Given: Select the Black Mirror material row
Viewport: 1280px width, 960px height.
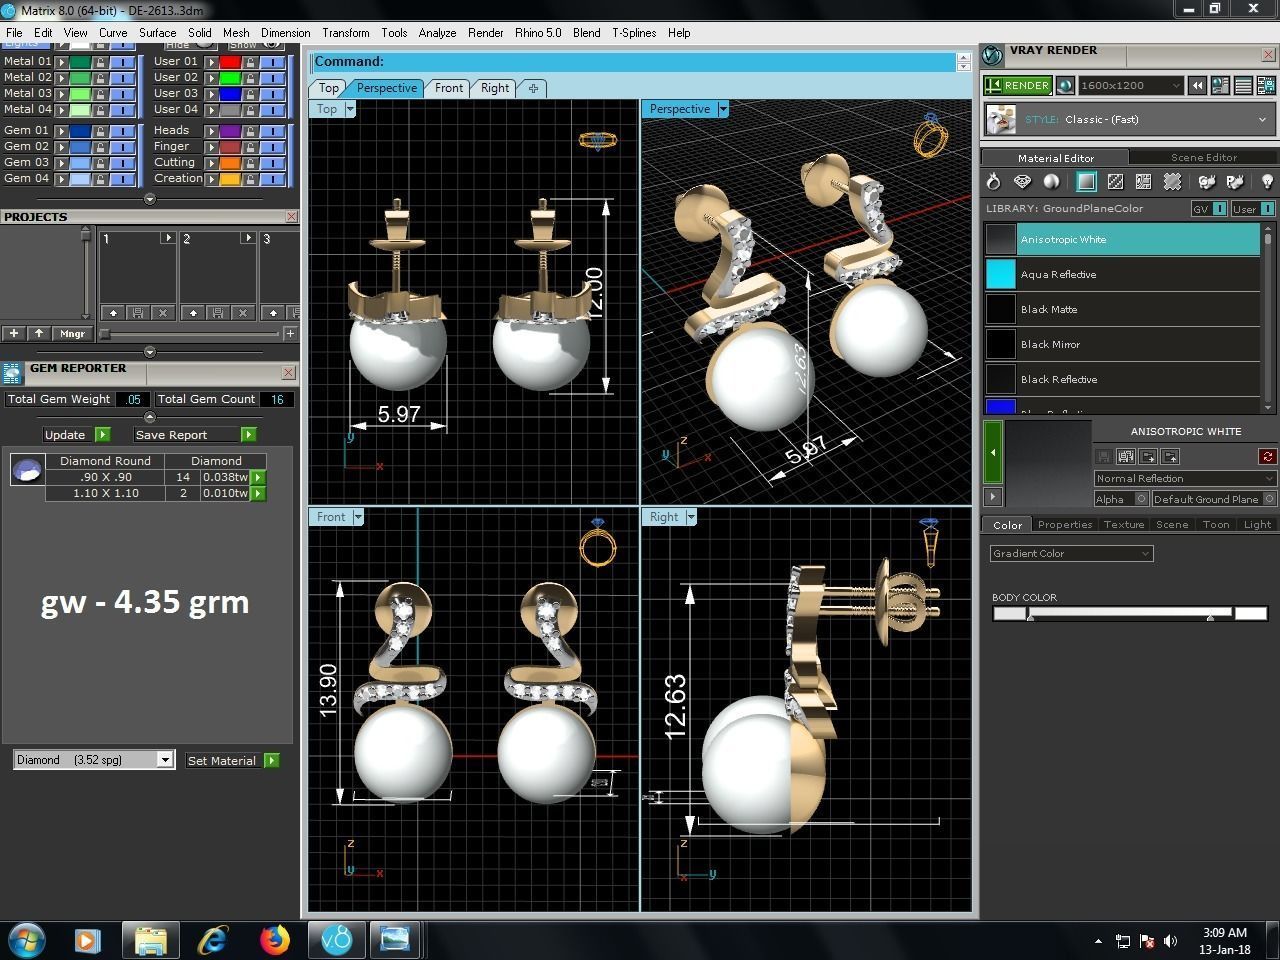Looking at the screenshot, I should (1122, 344).
